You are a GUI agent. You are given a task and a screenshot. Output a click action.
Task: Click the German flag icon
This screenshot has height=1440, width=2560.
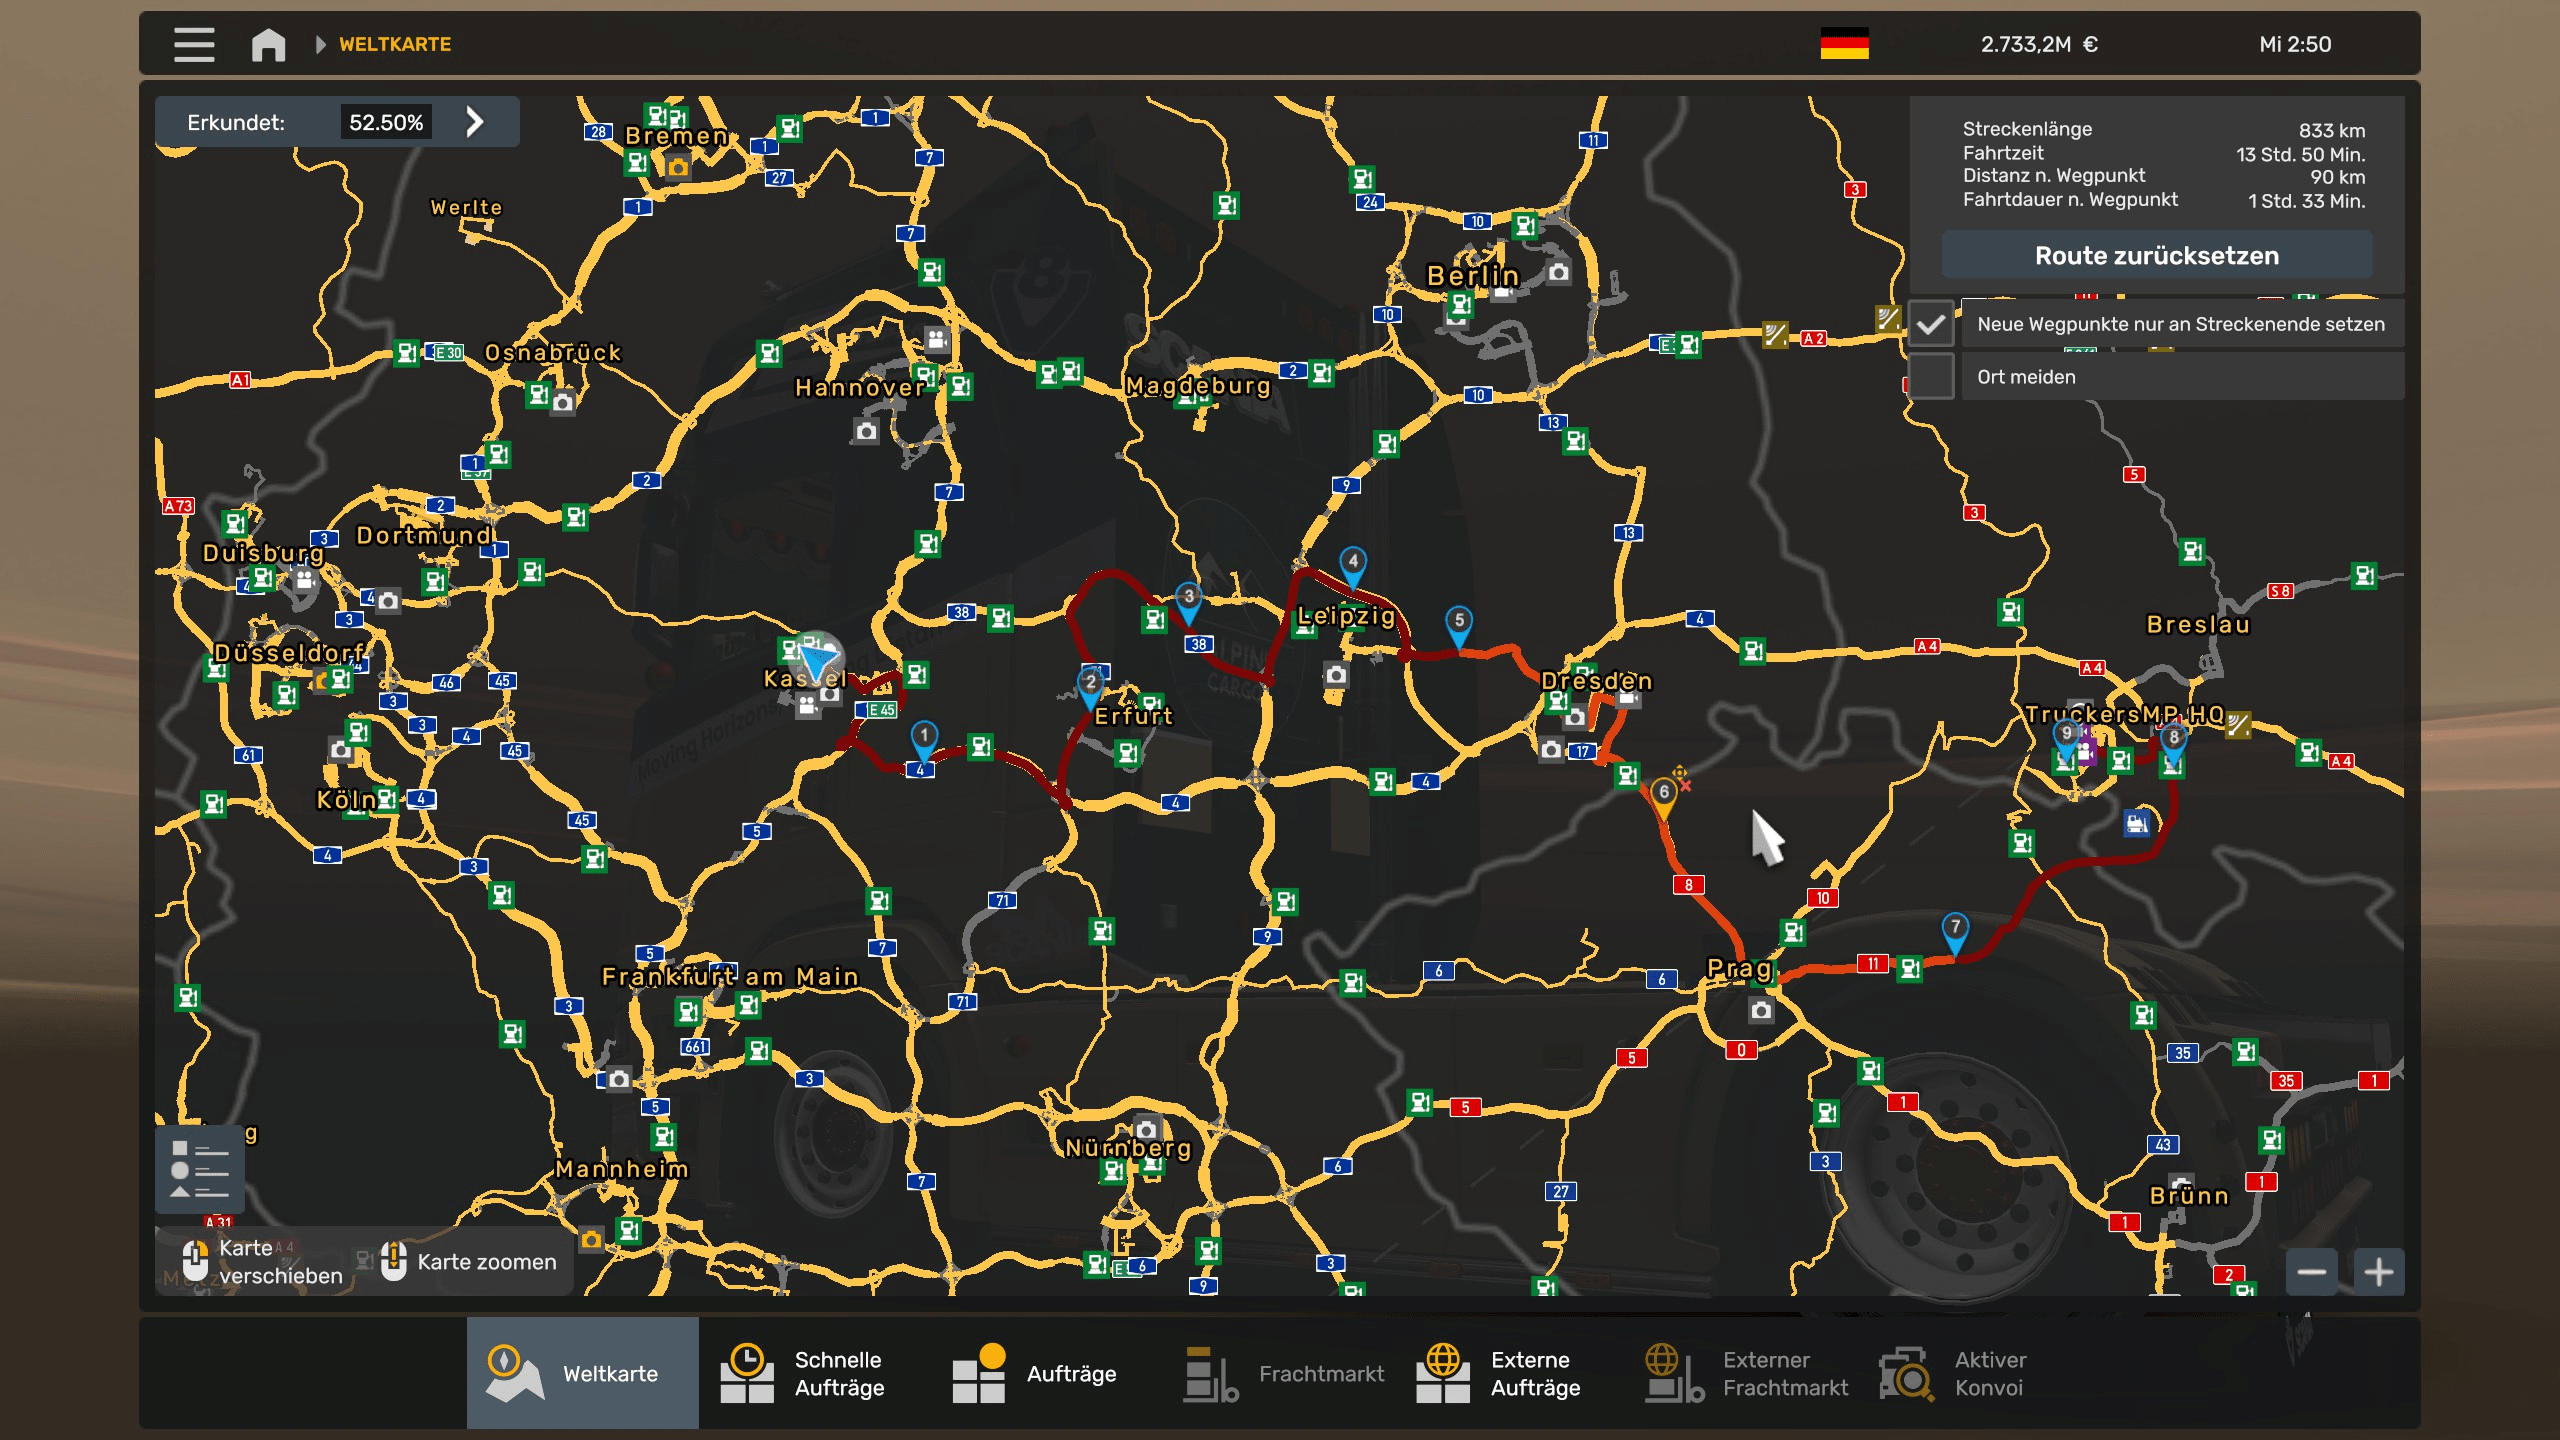coord(1844,44)
